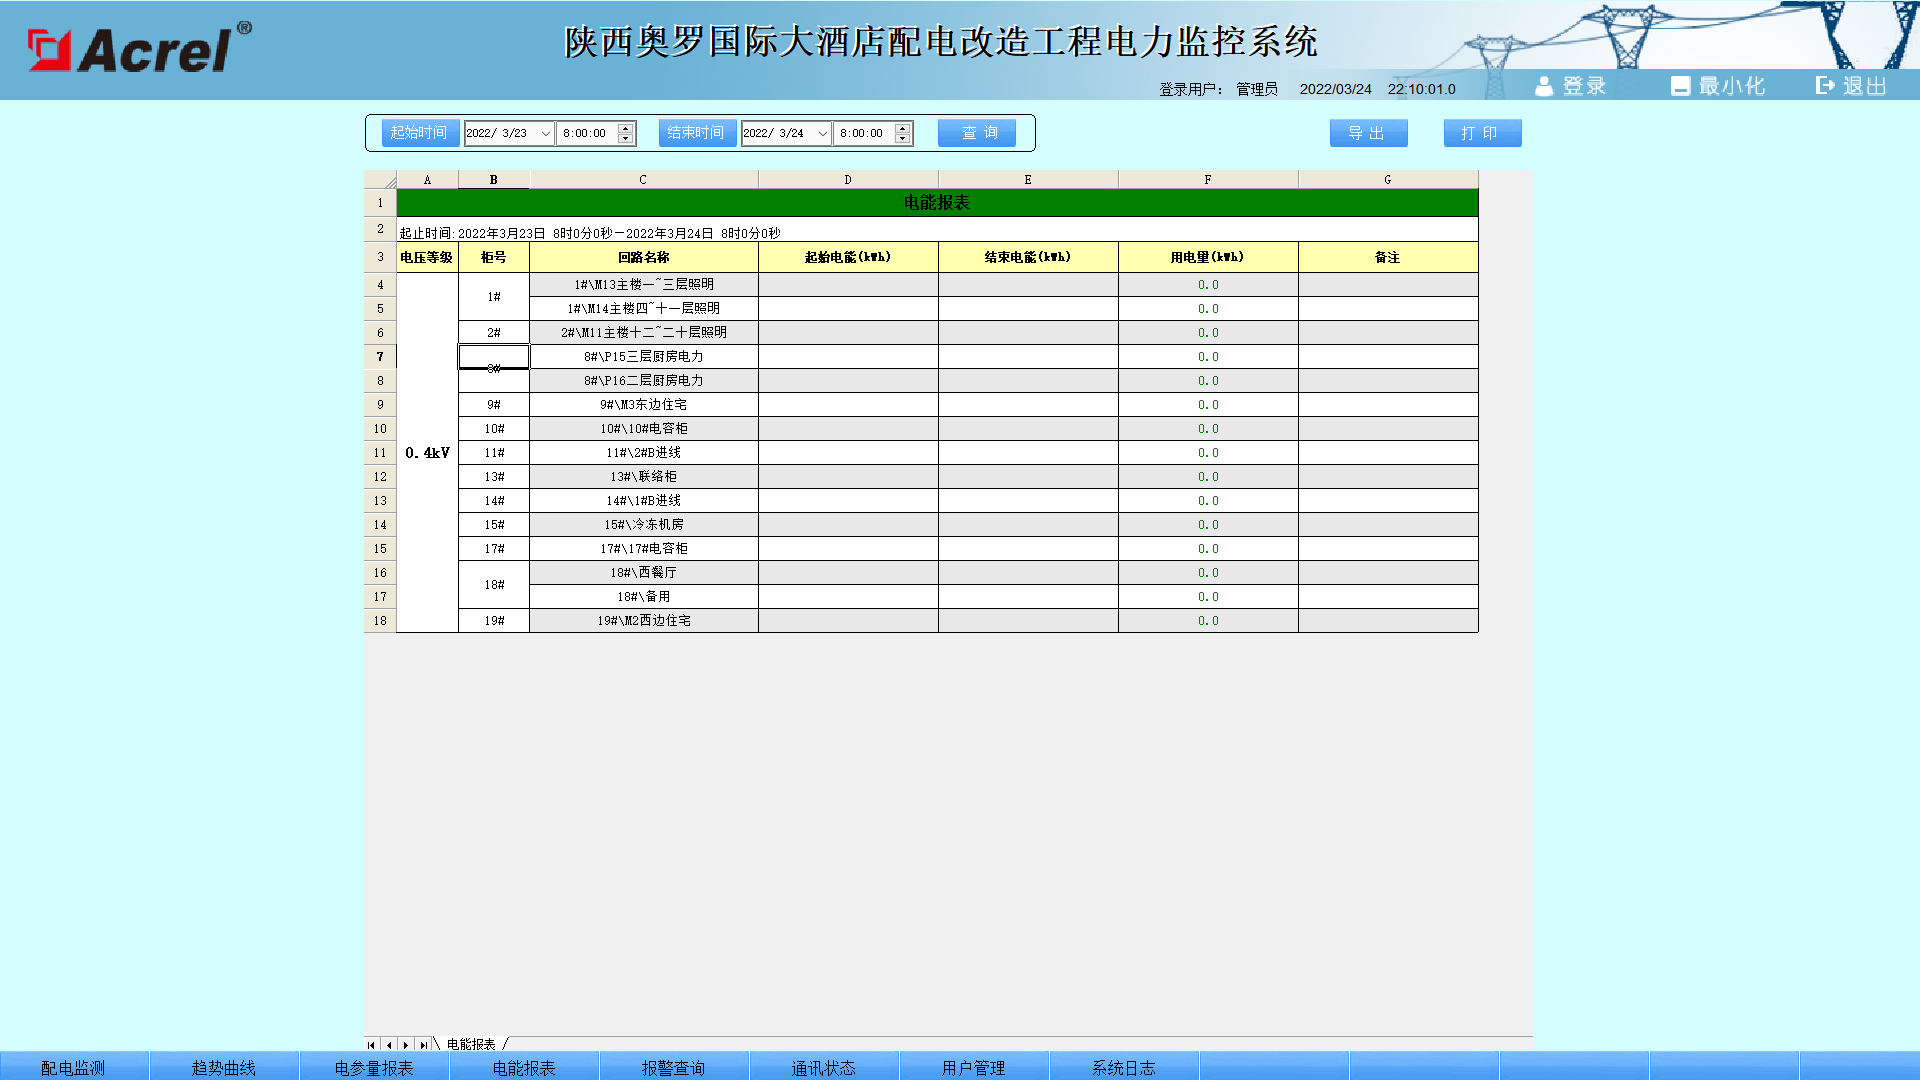The width and height of the screenshot is (1920, 1080).
Task: Click previous sheet navigation arrow
Action: coord(388,1044)
